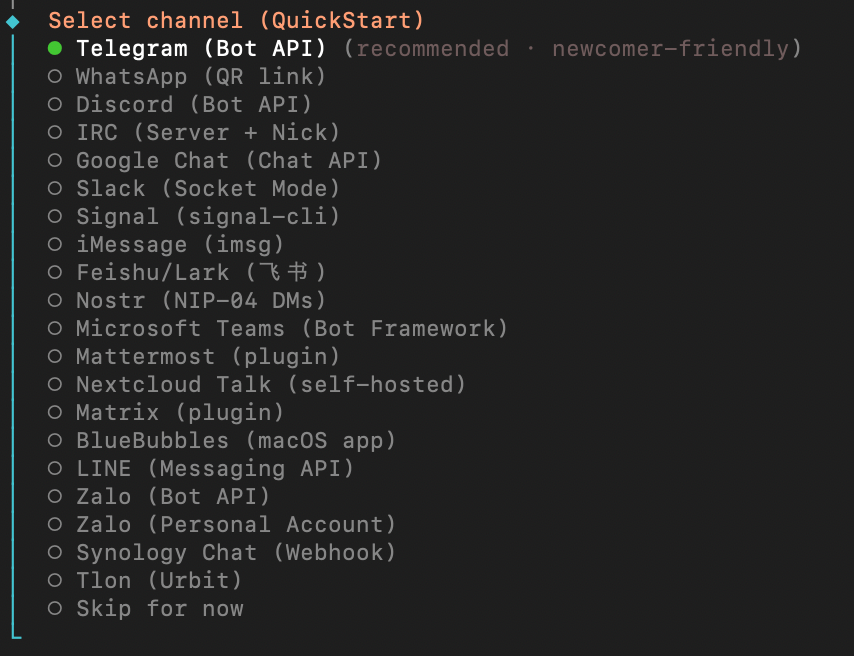Pick Zalo (Personal Account) option
854x656 pixels.
[236, 524]
